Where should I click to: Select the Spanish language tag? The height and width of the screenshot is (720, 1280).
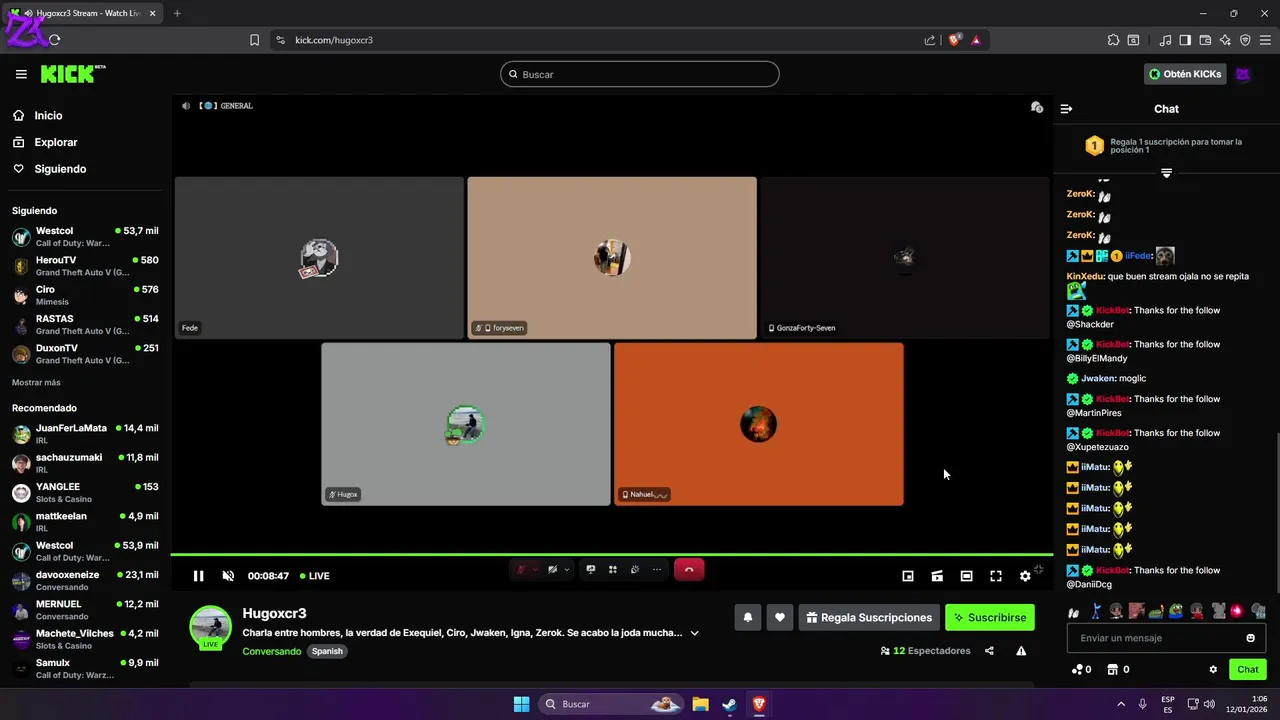tap(327, 651)
